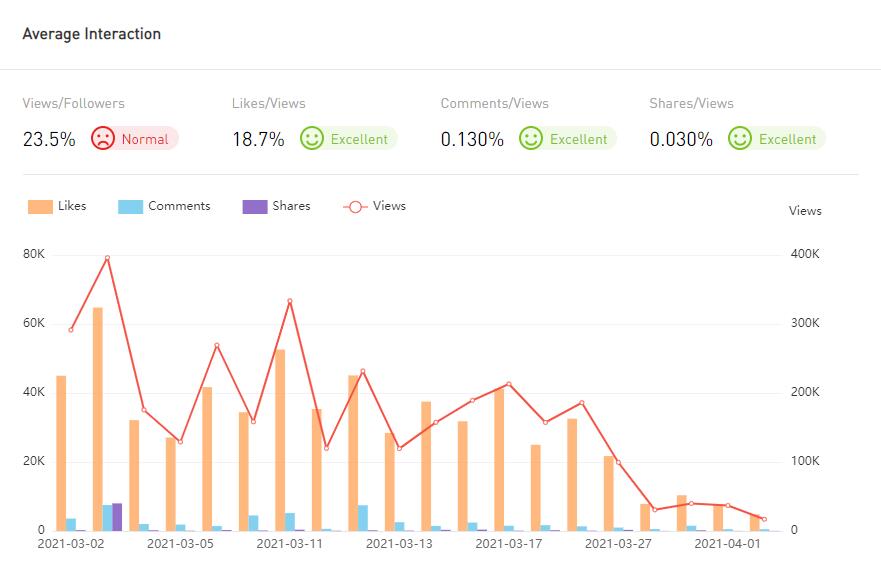
Task: Click the orange Likes legend swatch
Action: point(40,207)
